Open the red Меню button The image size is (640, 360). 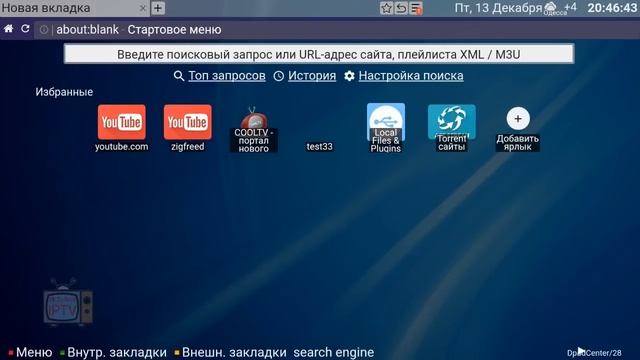pos(30,352)
